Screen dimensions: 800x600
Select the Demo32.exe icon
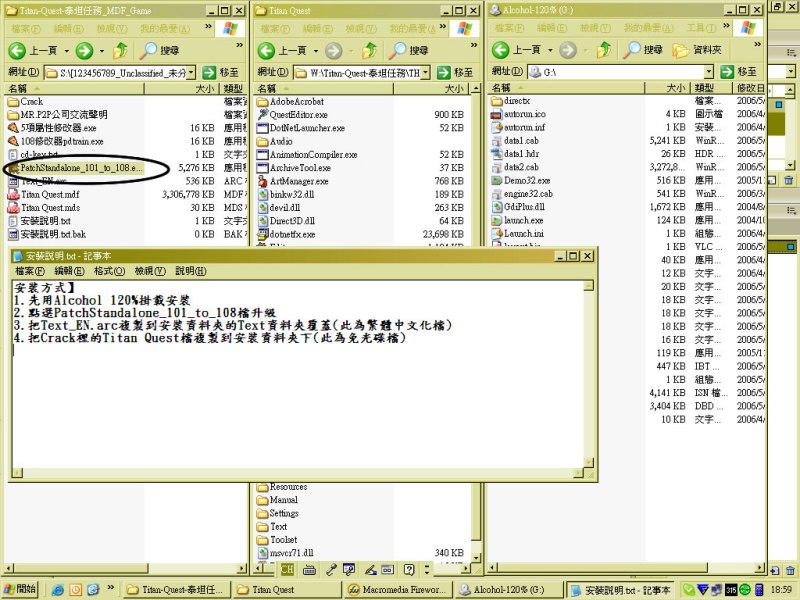[496, 181]
